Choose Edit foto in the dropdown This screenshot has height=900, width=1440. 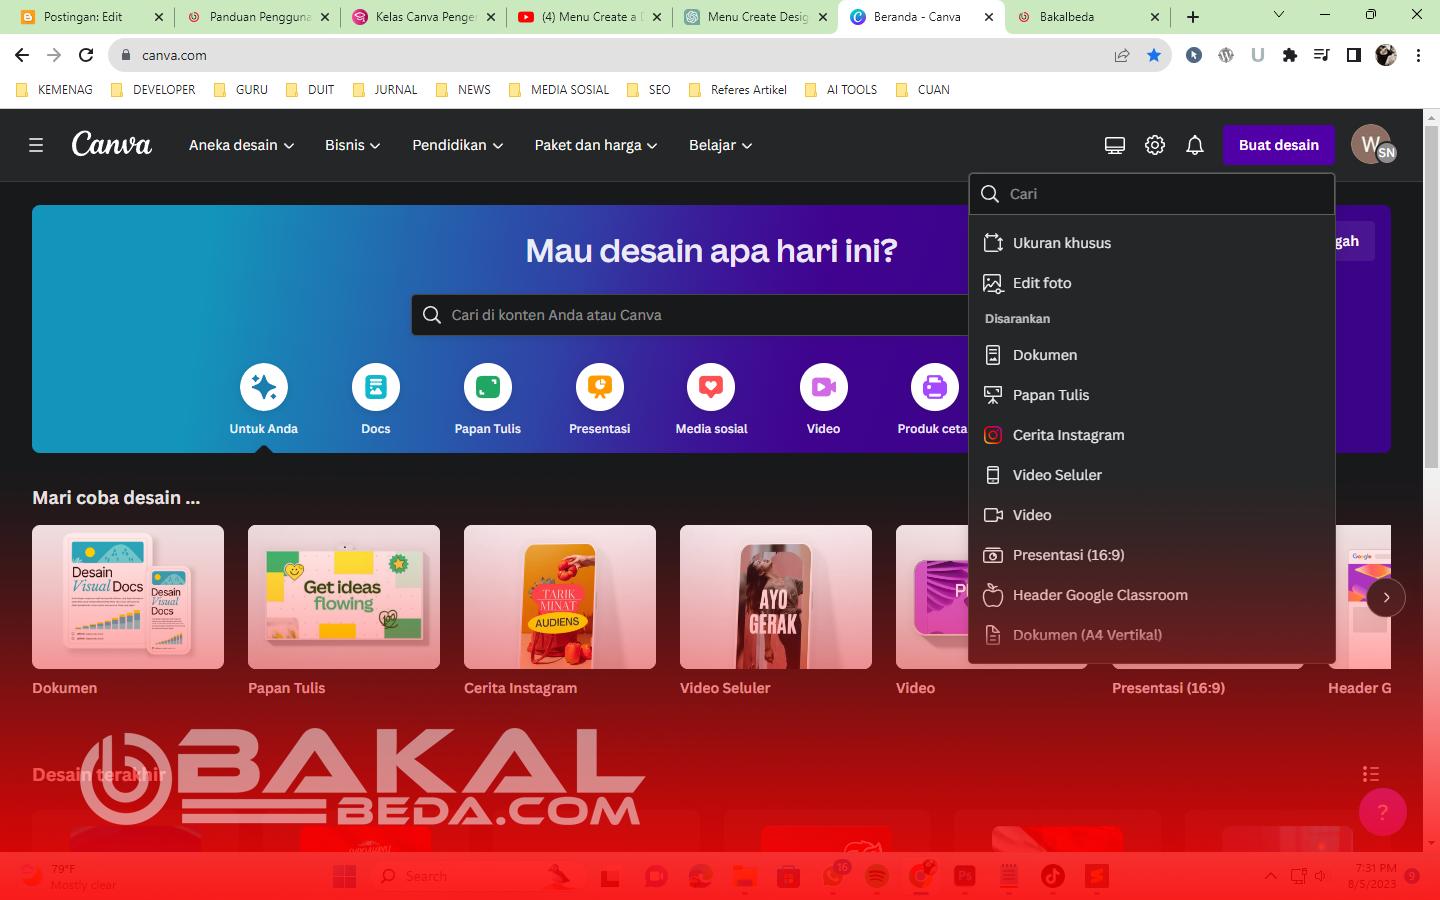click(x=1152, y=283)
